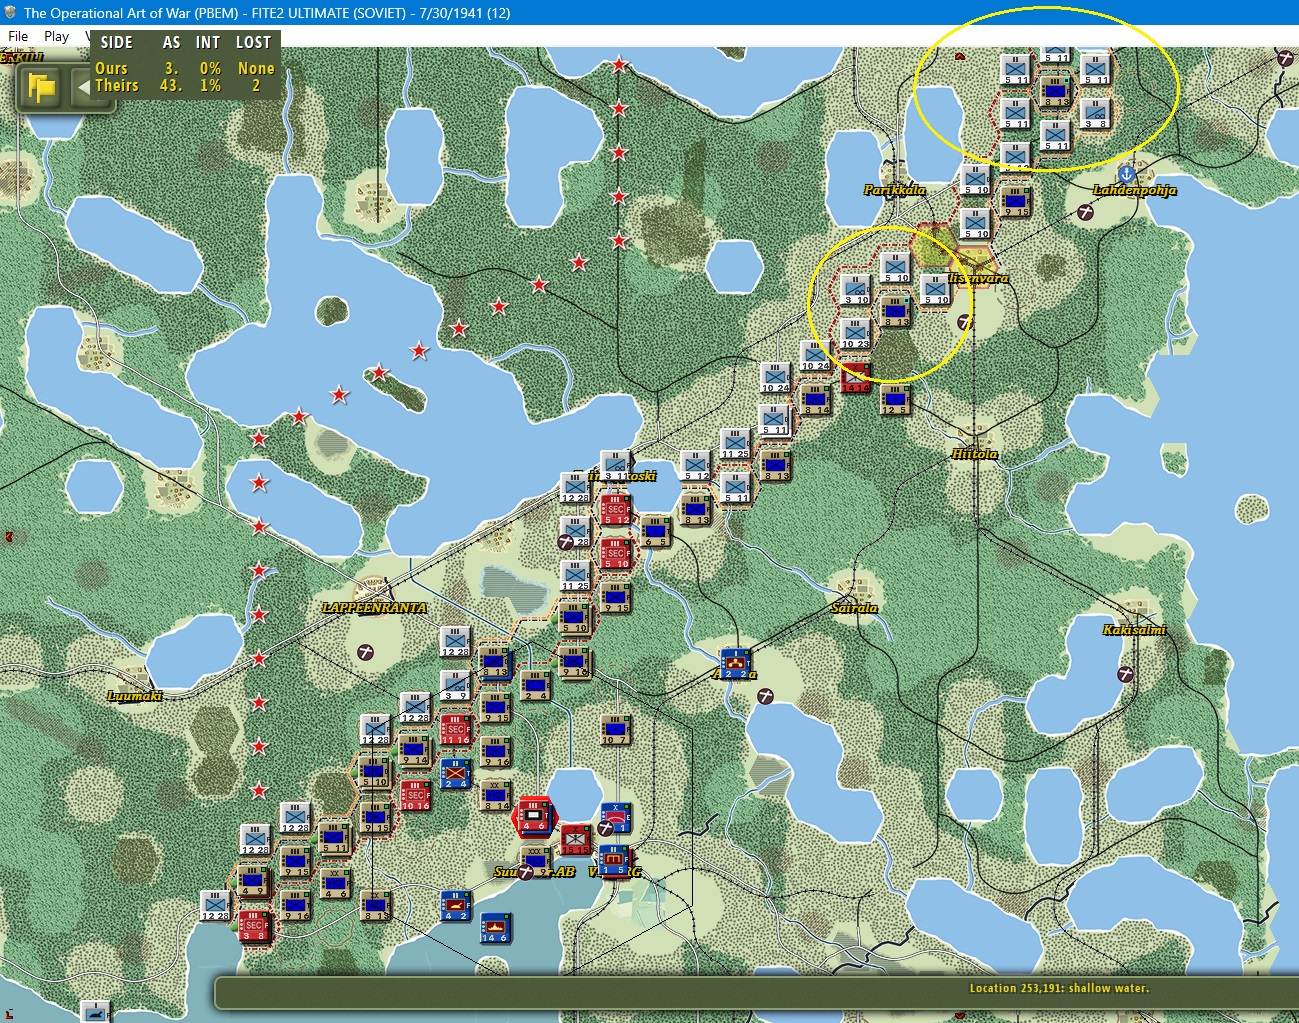Viewport: 1299px width, 1023px height.
Task: Select the blue fort unit marked 2 2
Action: 735,663
